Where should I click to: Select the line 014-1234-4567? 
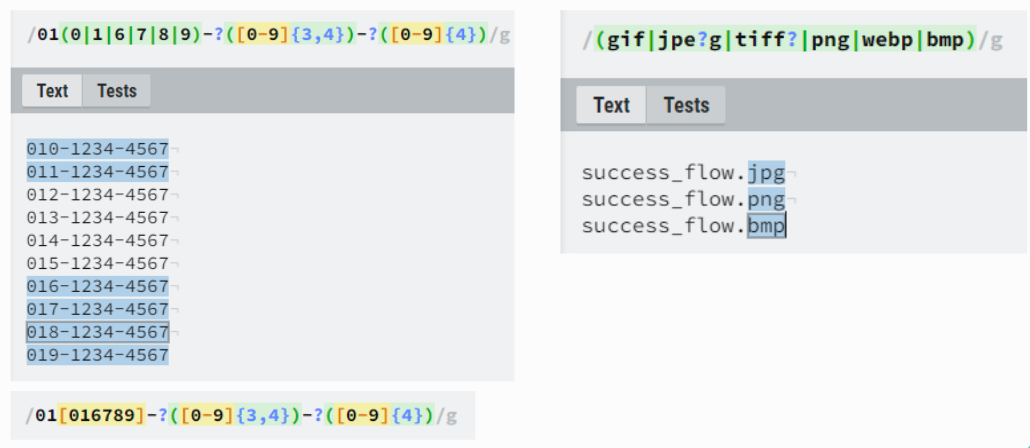coord(98,240)
